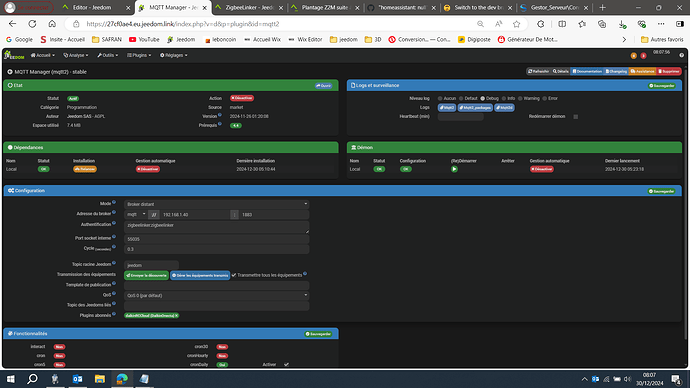Open the Jeedom help question-mark icon
This screenshot has height=388, width=690.
681,55
